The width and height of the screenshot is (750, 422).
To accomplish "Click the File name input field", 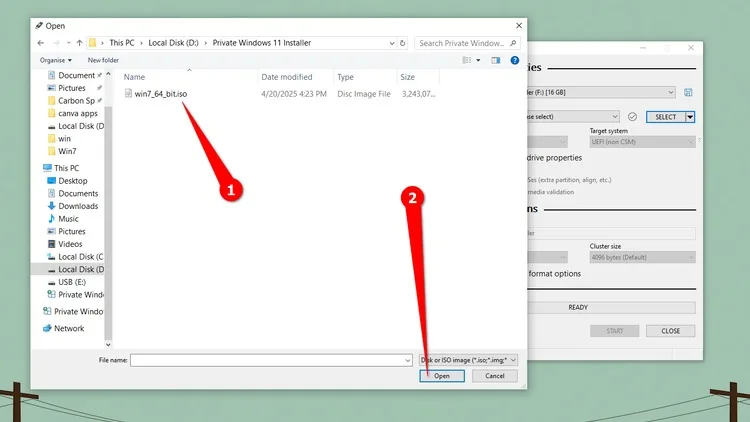I will coord(267,360).
